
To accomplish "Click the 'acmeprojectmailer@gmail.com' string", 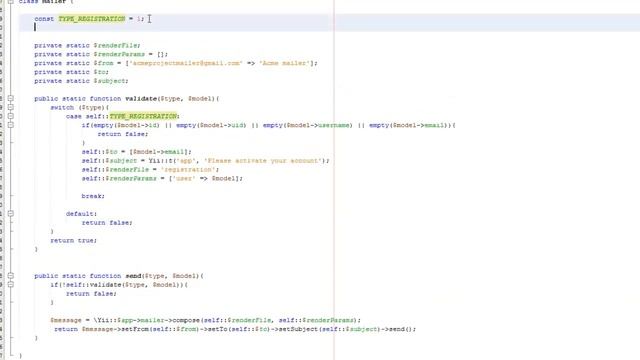I will 186,63.
